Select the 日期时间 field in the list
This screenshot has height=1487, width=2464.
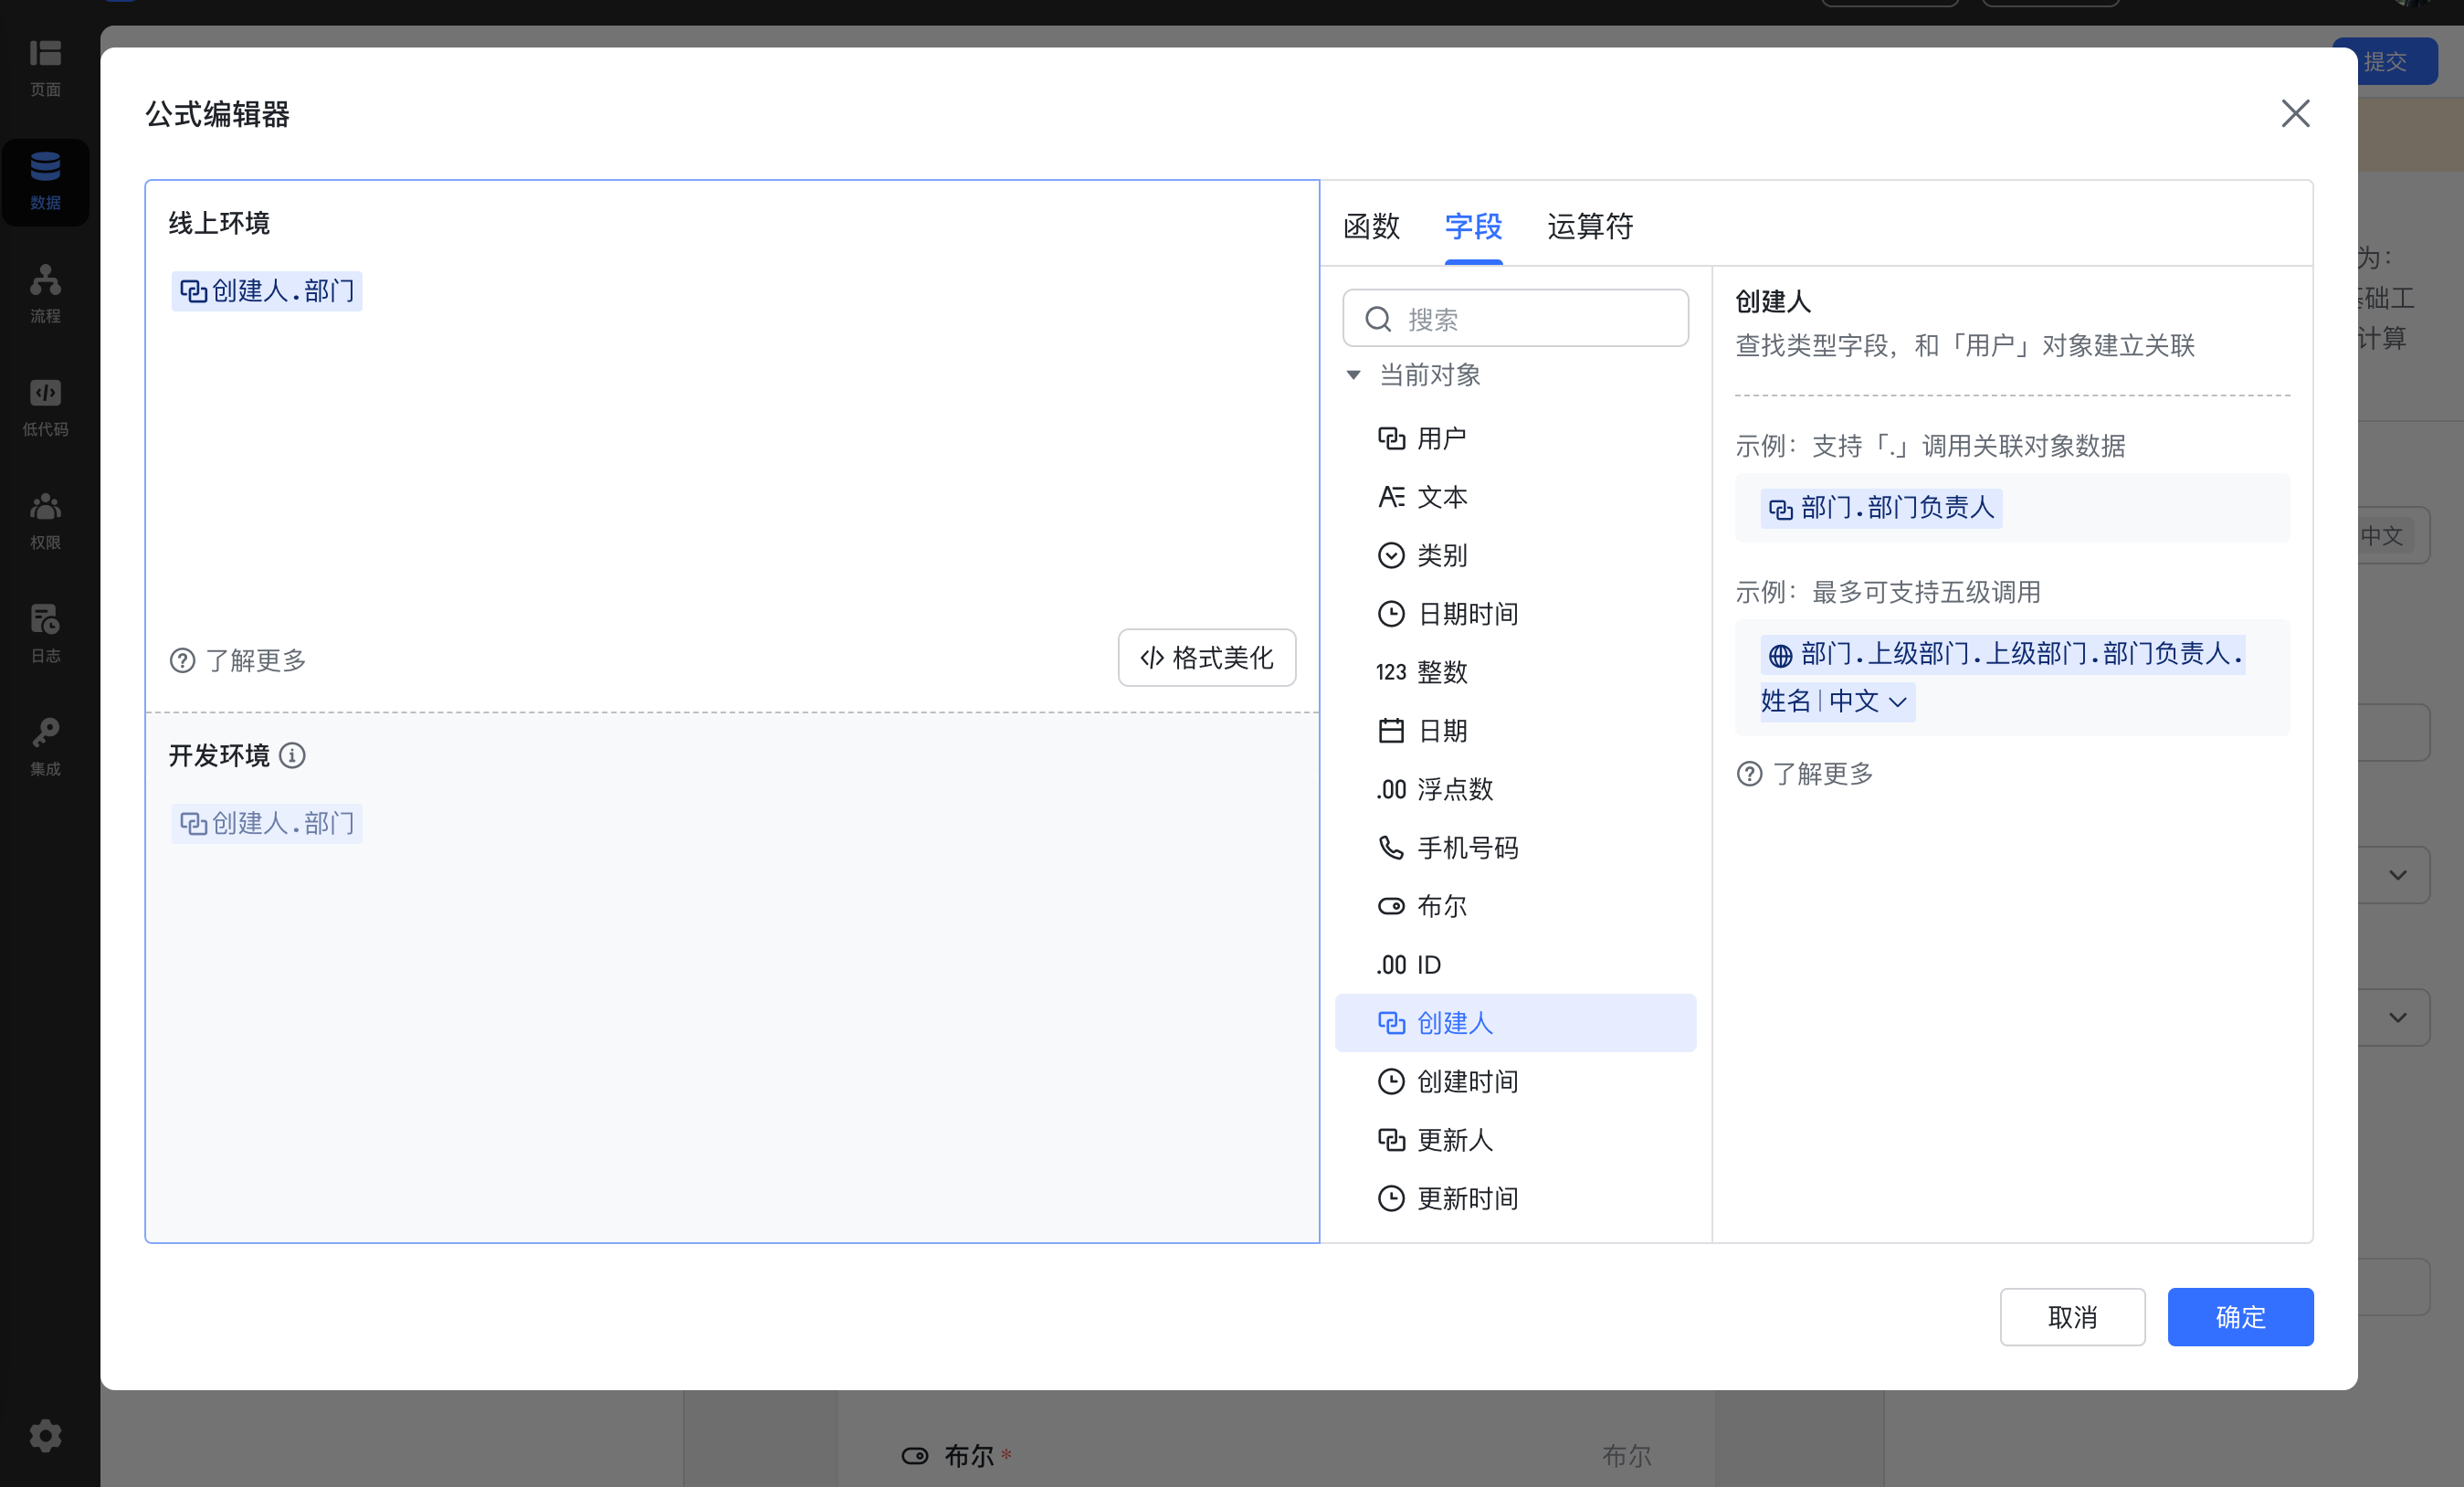point(1515,614)
